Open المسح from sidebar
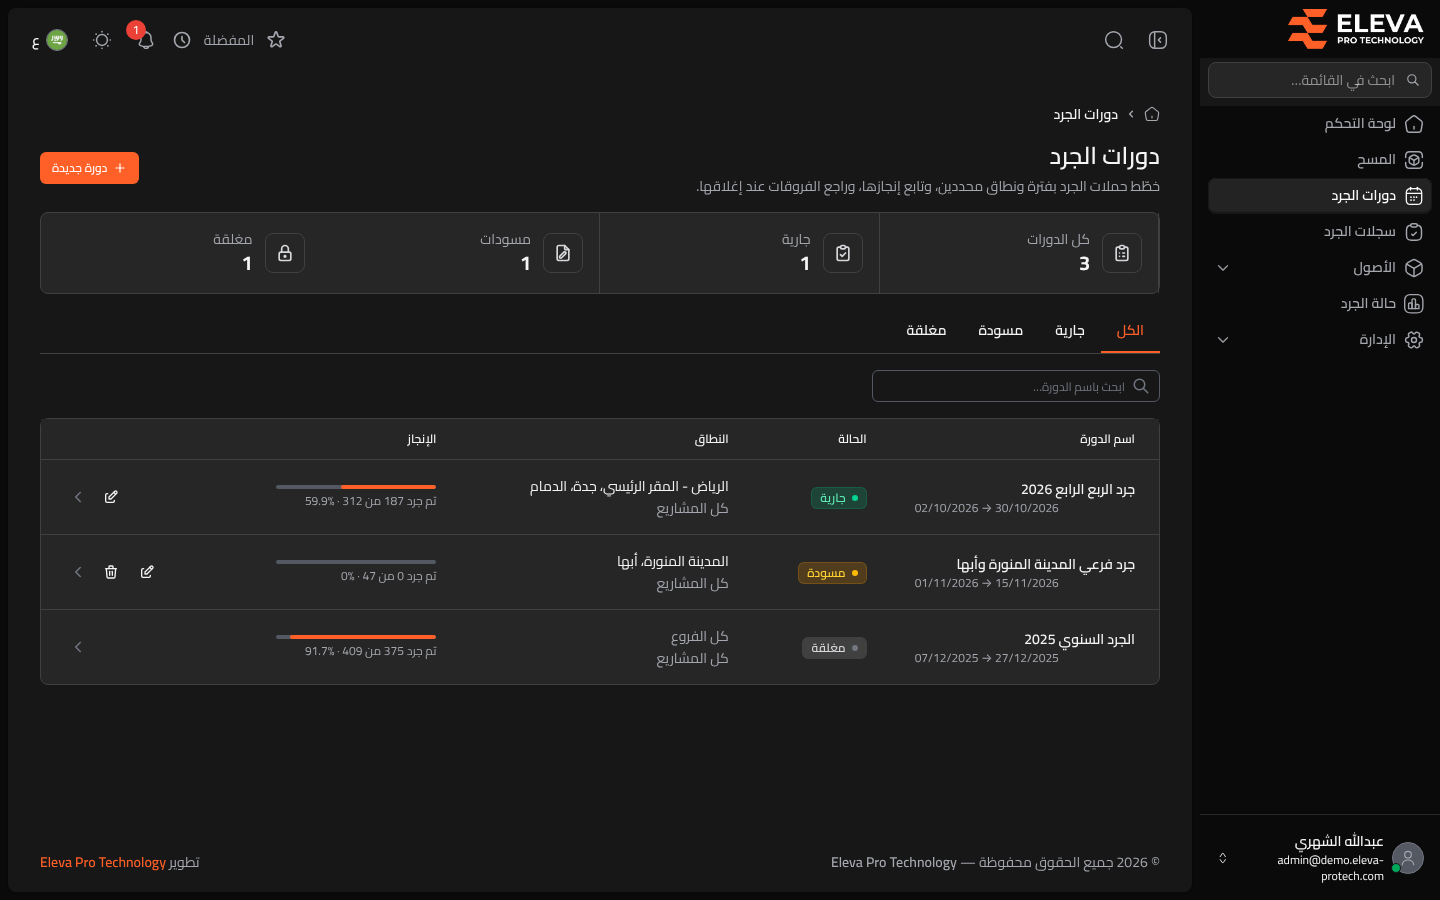 1320,160
